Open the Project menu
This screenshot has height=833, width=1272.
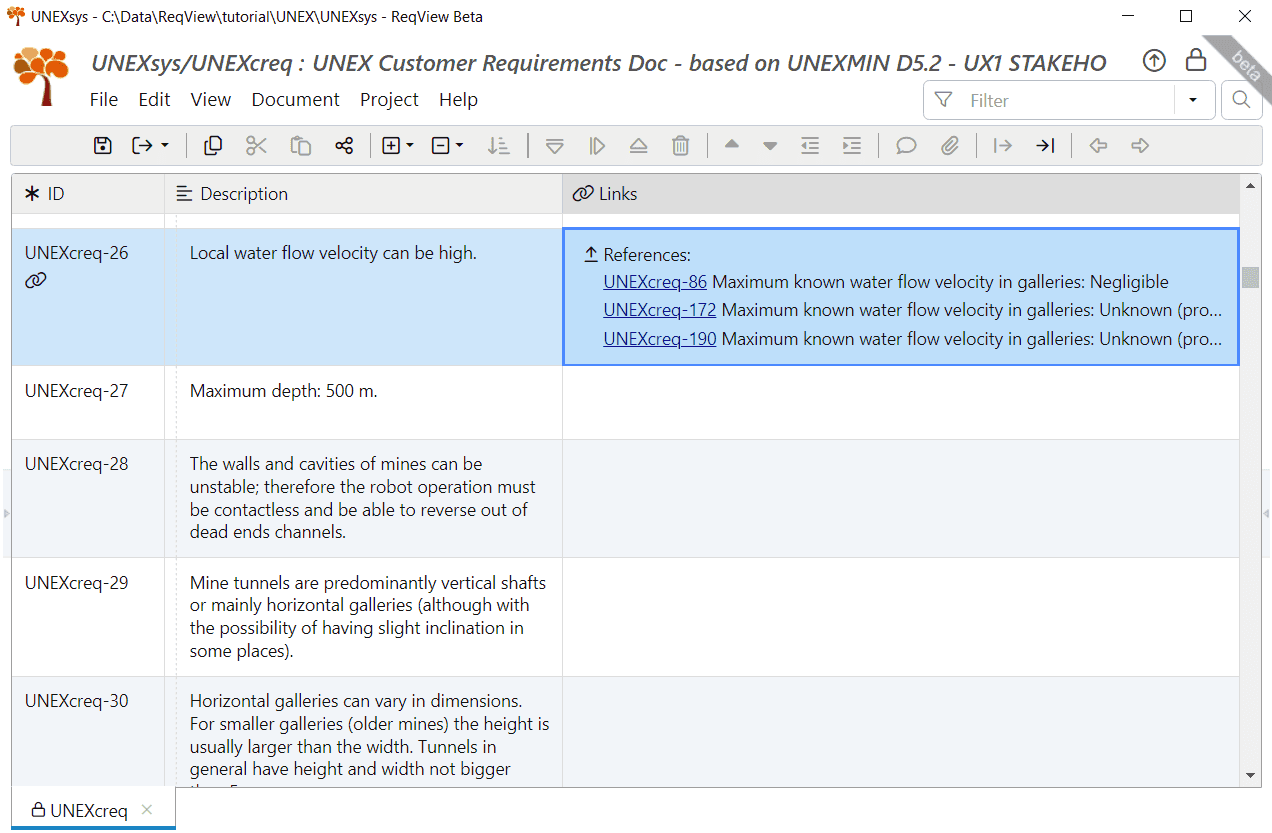[x=389, y=100]
